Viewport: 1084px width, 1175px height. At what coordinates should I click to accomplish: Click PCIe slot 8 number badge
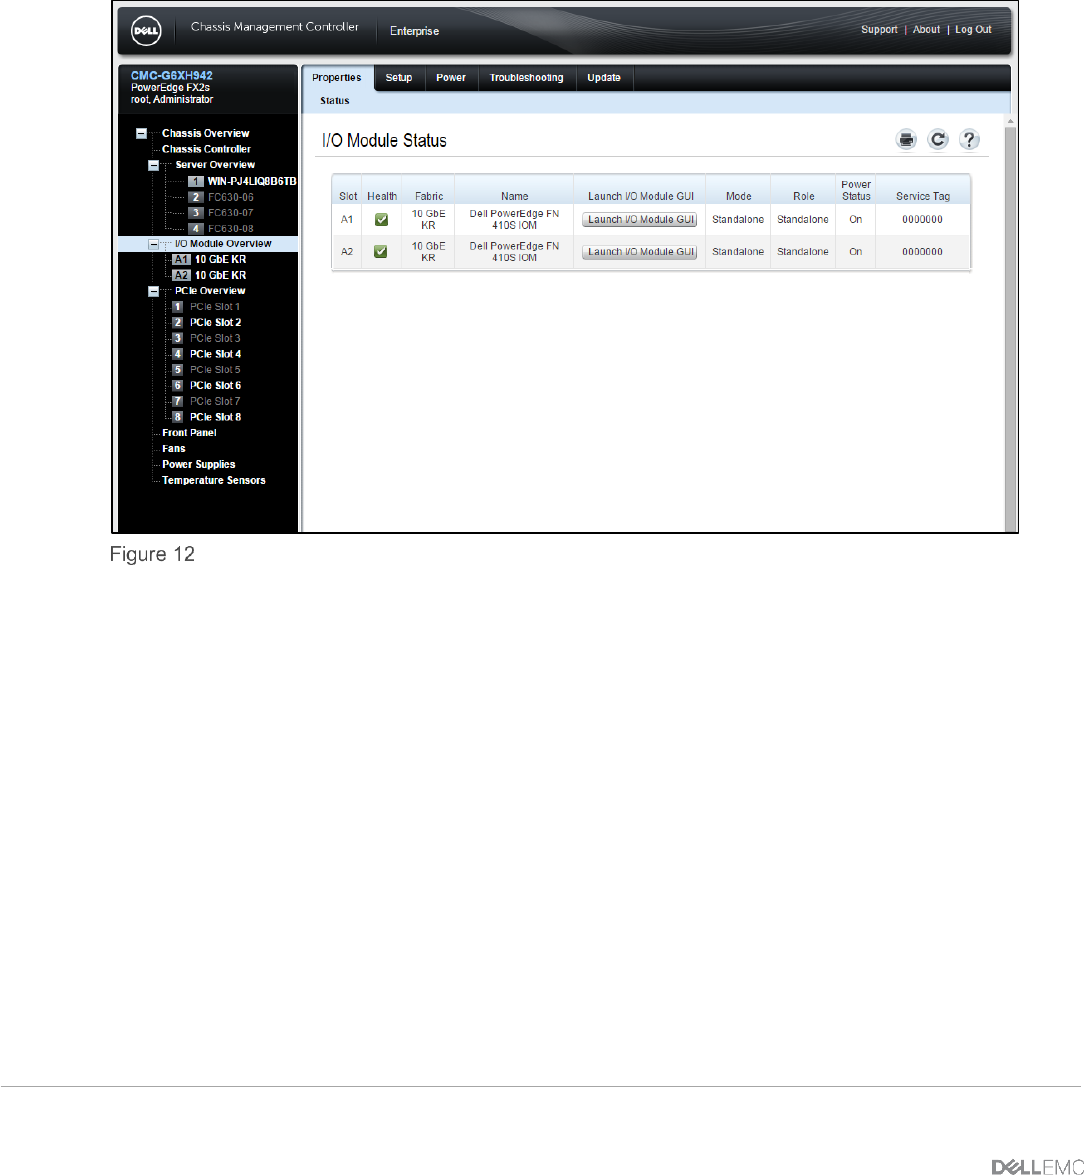click(x=178, y=417)
